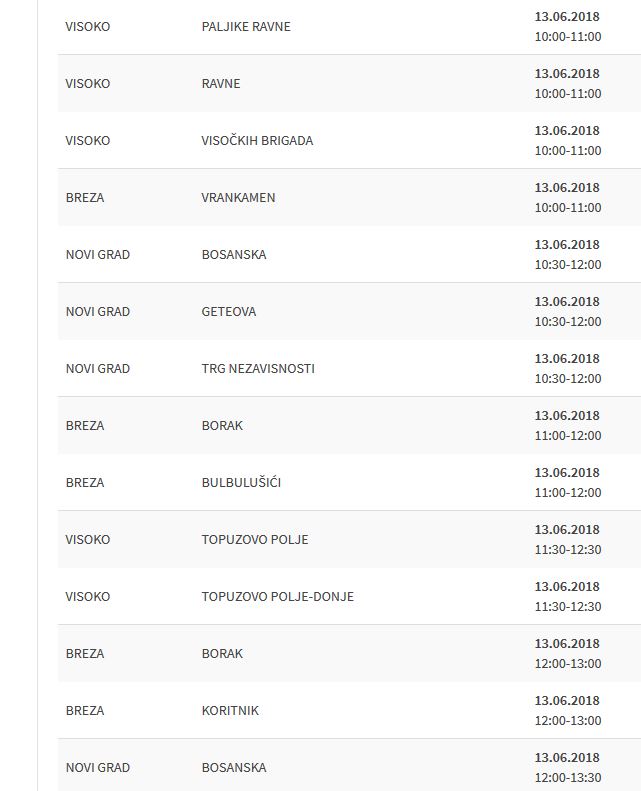Click the VISOČKIH BRIGADA row text
Viewport: 641px width, 791px height.
257,141
